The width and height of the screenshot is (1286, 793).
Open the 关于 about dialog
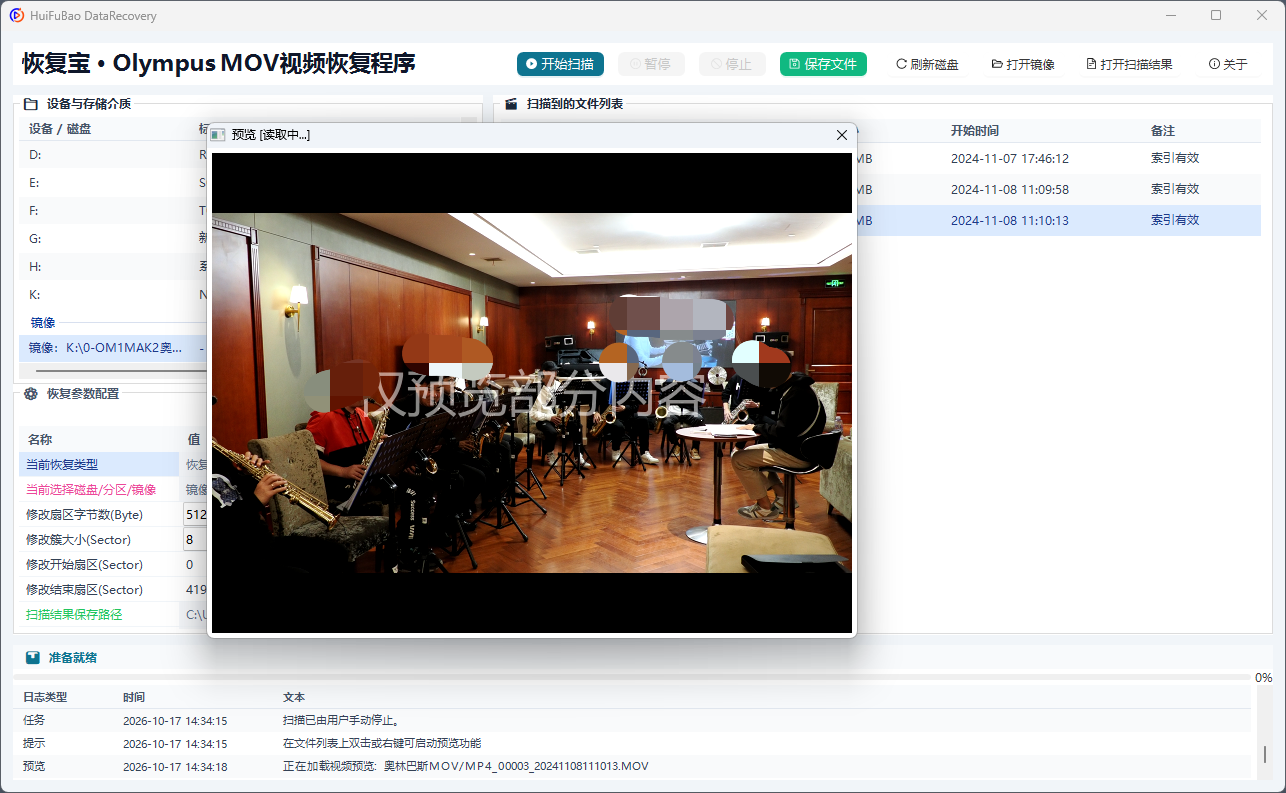pos(1228,64)
